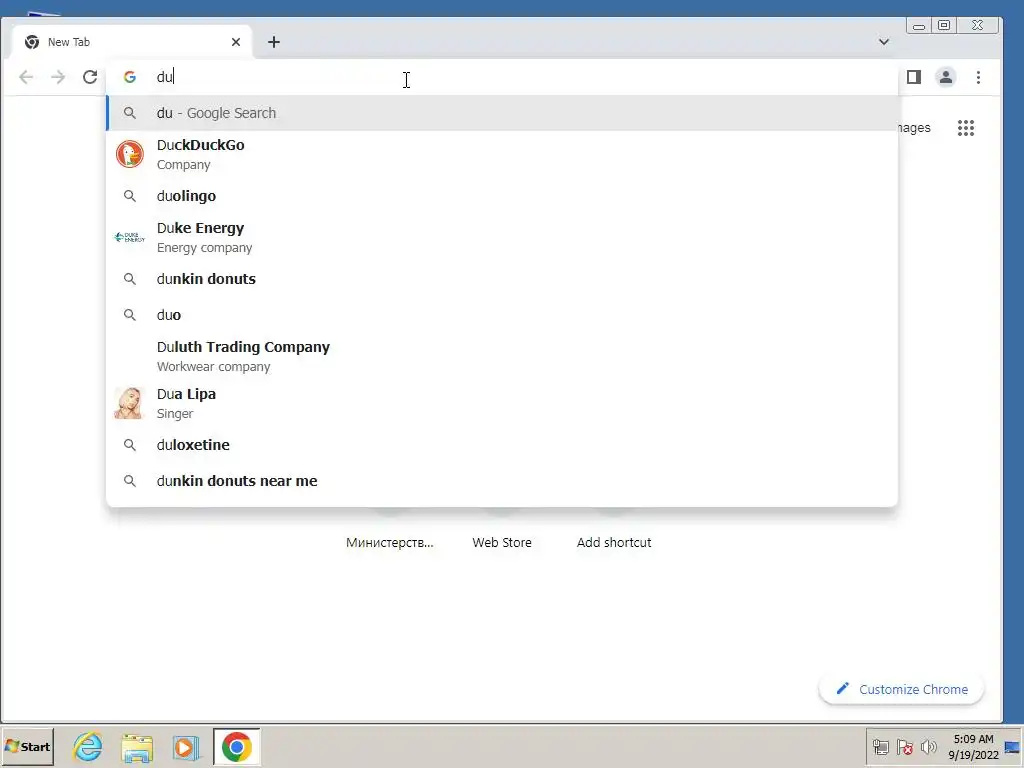Pick the Duluth Trading Company suggestion
This screenshot has height=768, width=1024.
coord(502,356)
